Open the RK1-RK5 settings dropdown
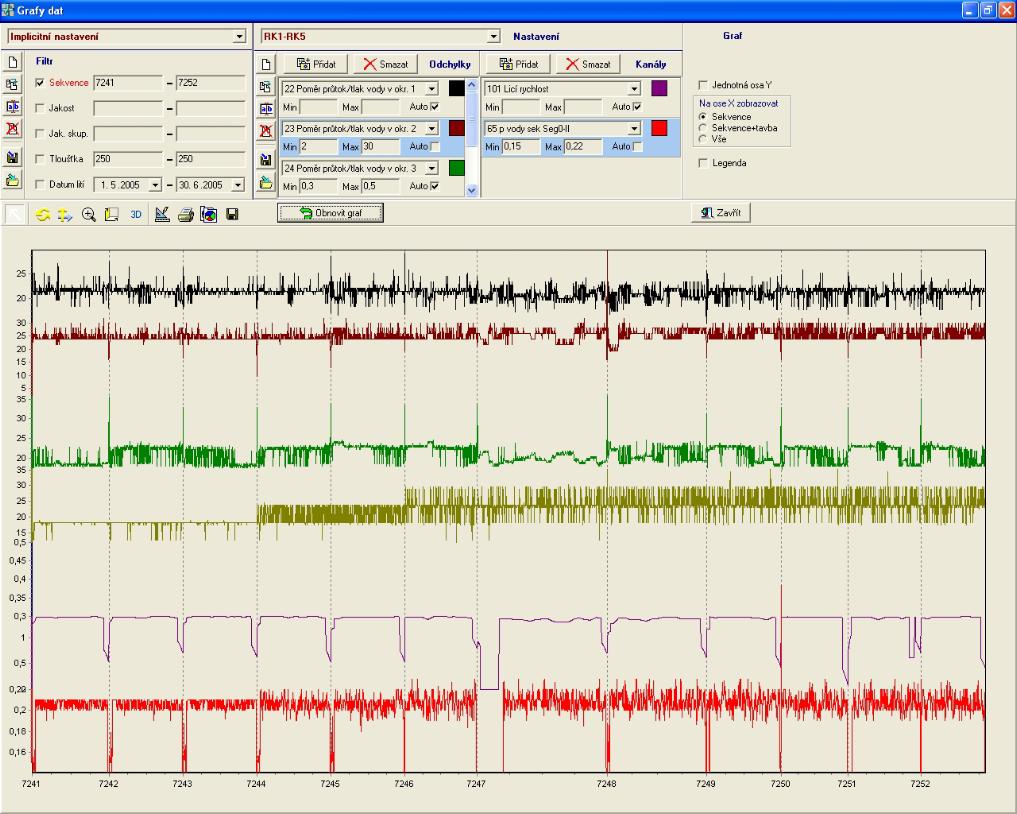 pos(494,37)
